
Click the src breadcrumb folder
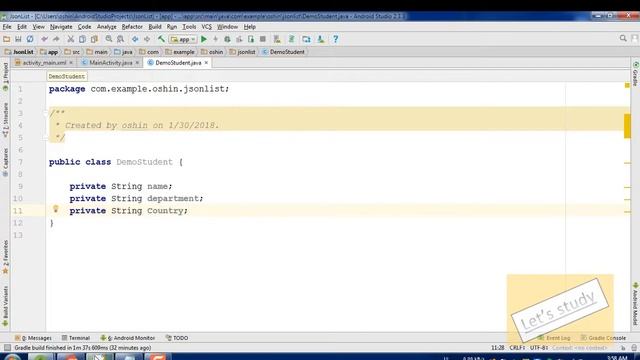72,52
